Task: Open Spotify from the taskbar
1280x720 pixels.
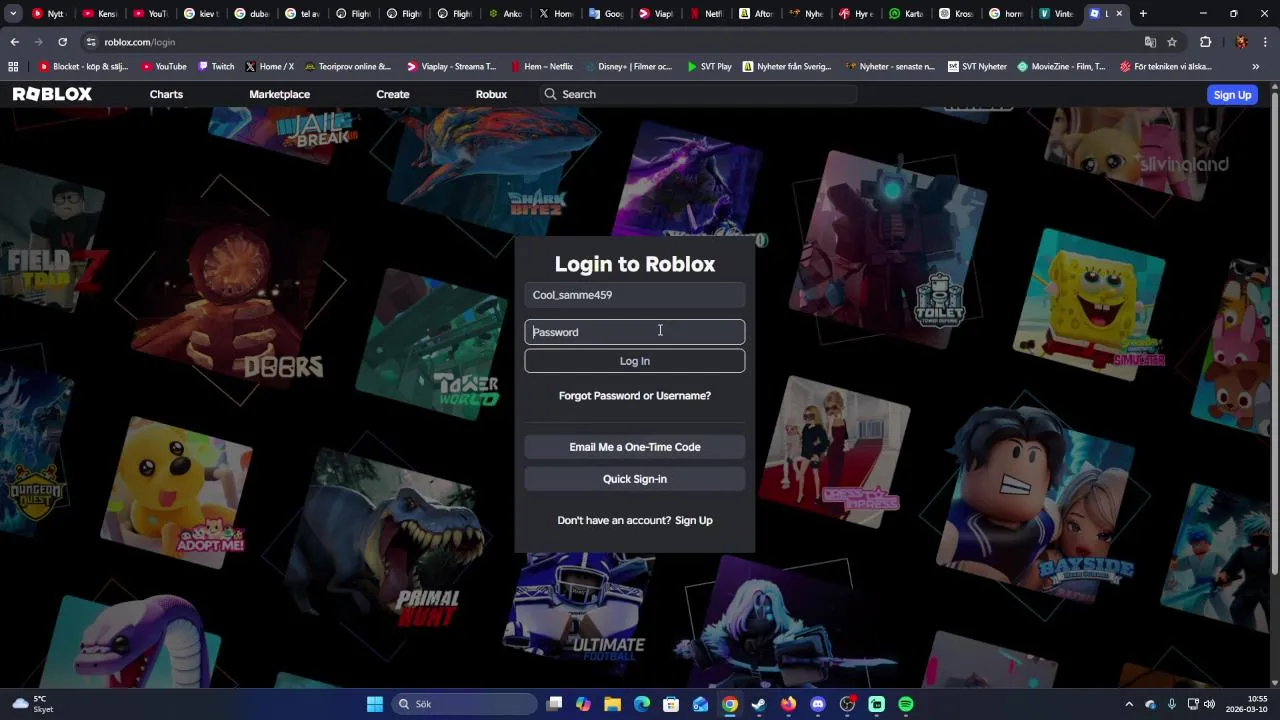Action: [906, 704]
